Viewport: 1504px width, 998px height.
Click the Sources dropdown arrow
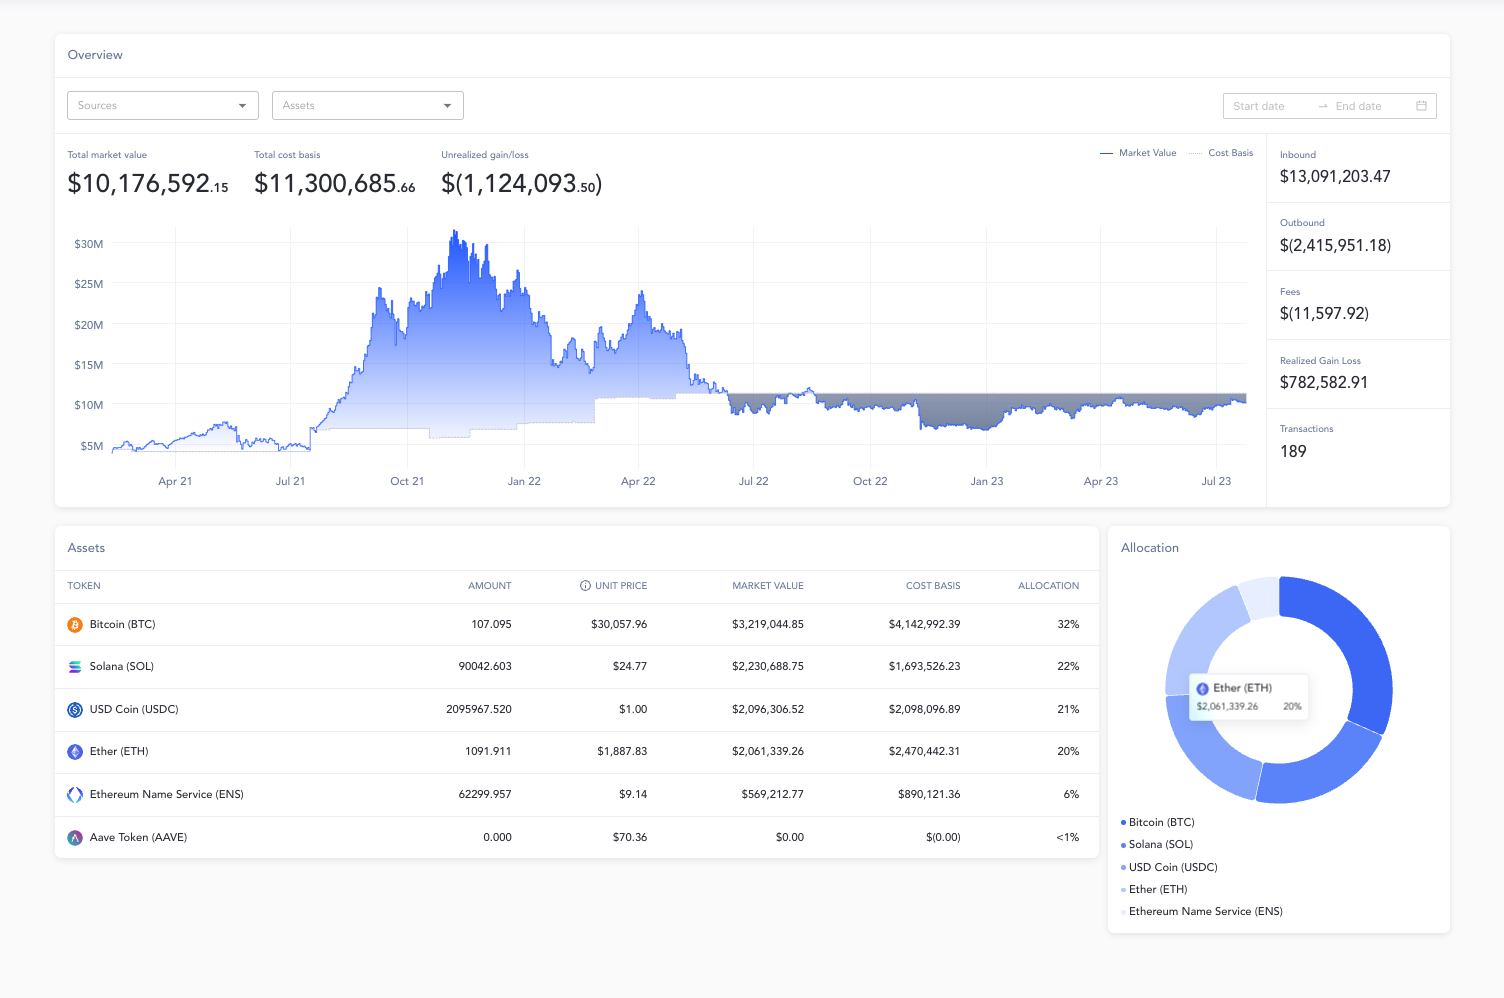coord(242,106)
